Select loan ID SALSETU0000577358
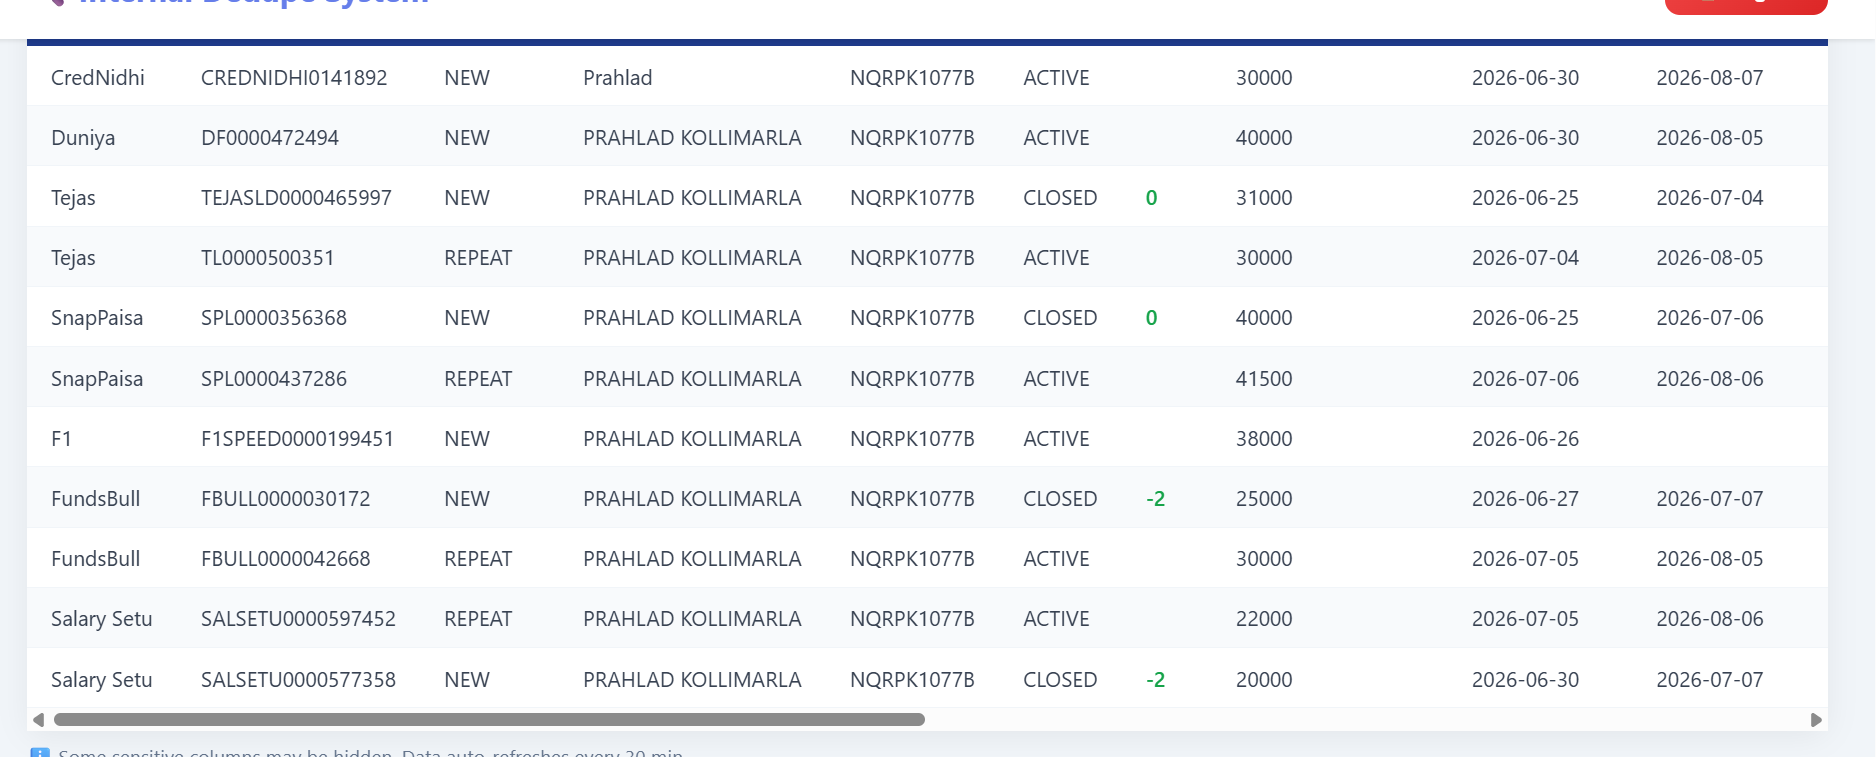 (x=298, y=680)
